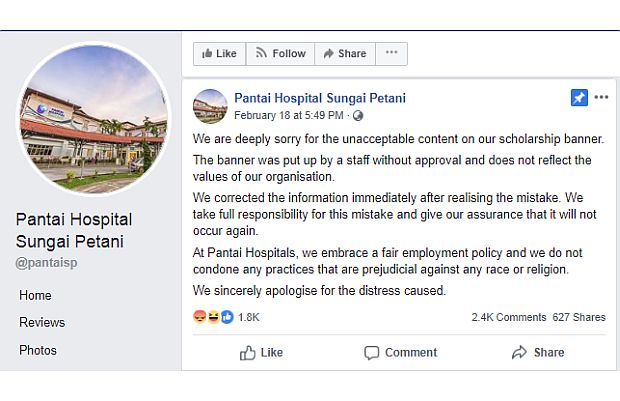Select Photos in the sidebar
Image resolution: width=620 pixels, height=401 pixels.
[38, 350]
